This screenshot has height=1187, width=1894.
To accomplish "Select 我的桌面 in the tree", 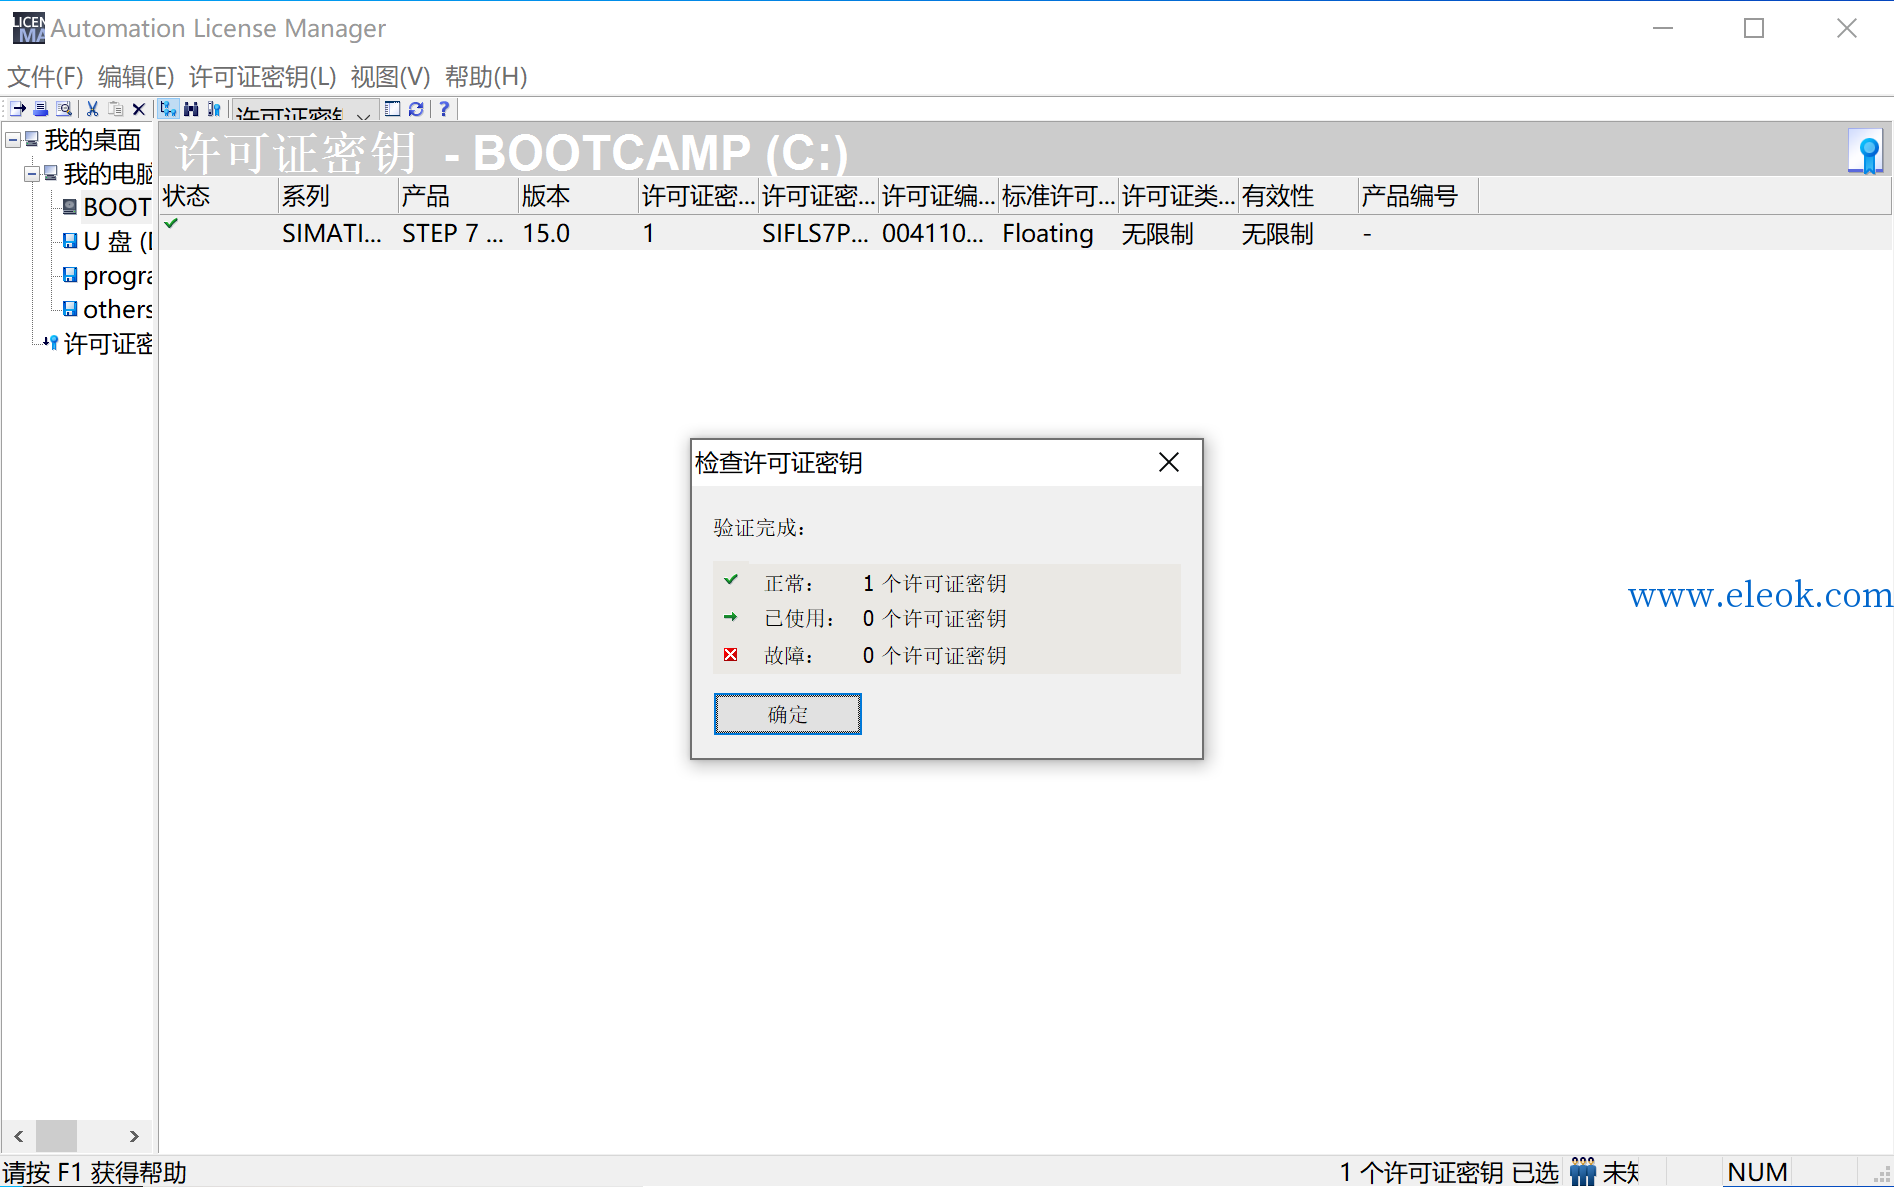I will click(x=92, y=140).
